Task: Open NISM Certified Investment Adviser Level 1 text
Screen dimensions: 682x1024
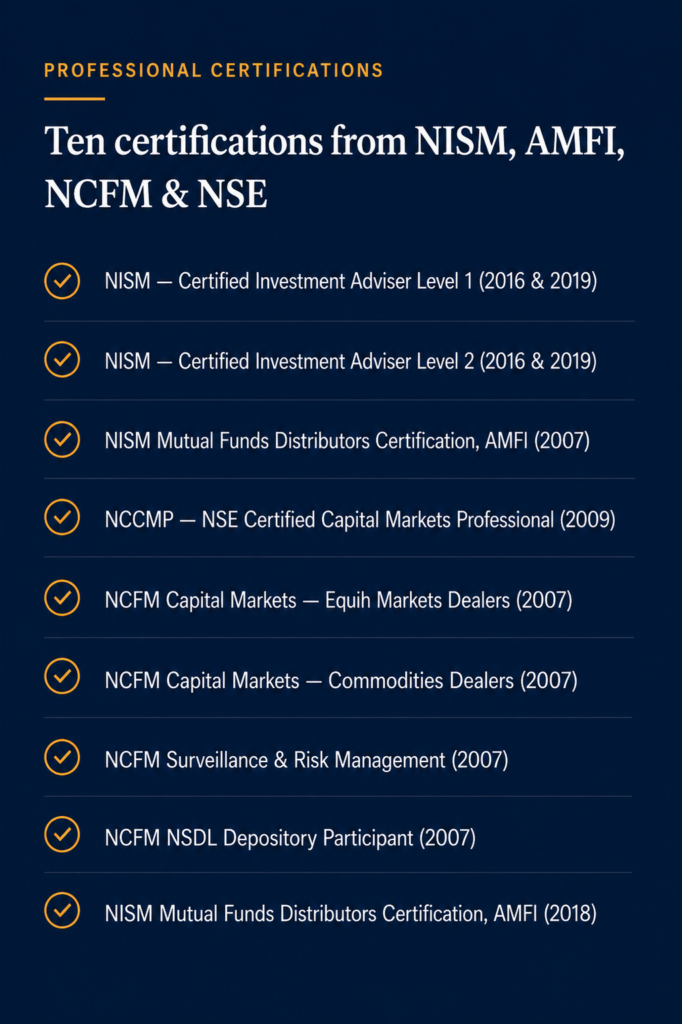Action: 351,281
